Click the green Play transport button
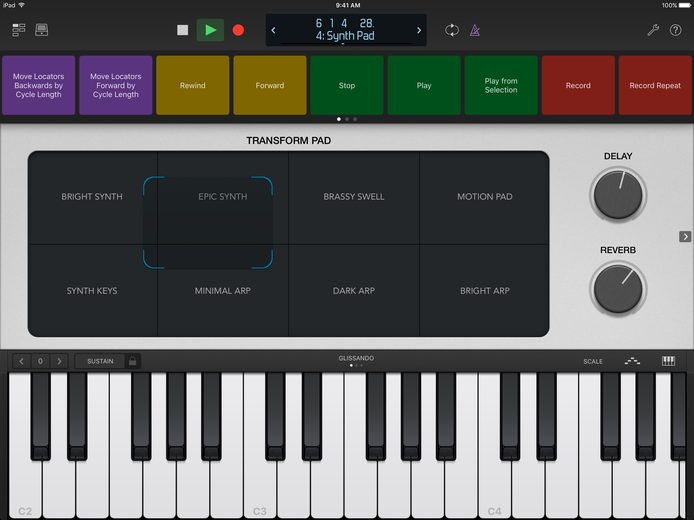 point(210,30)
